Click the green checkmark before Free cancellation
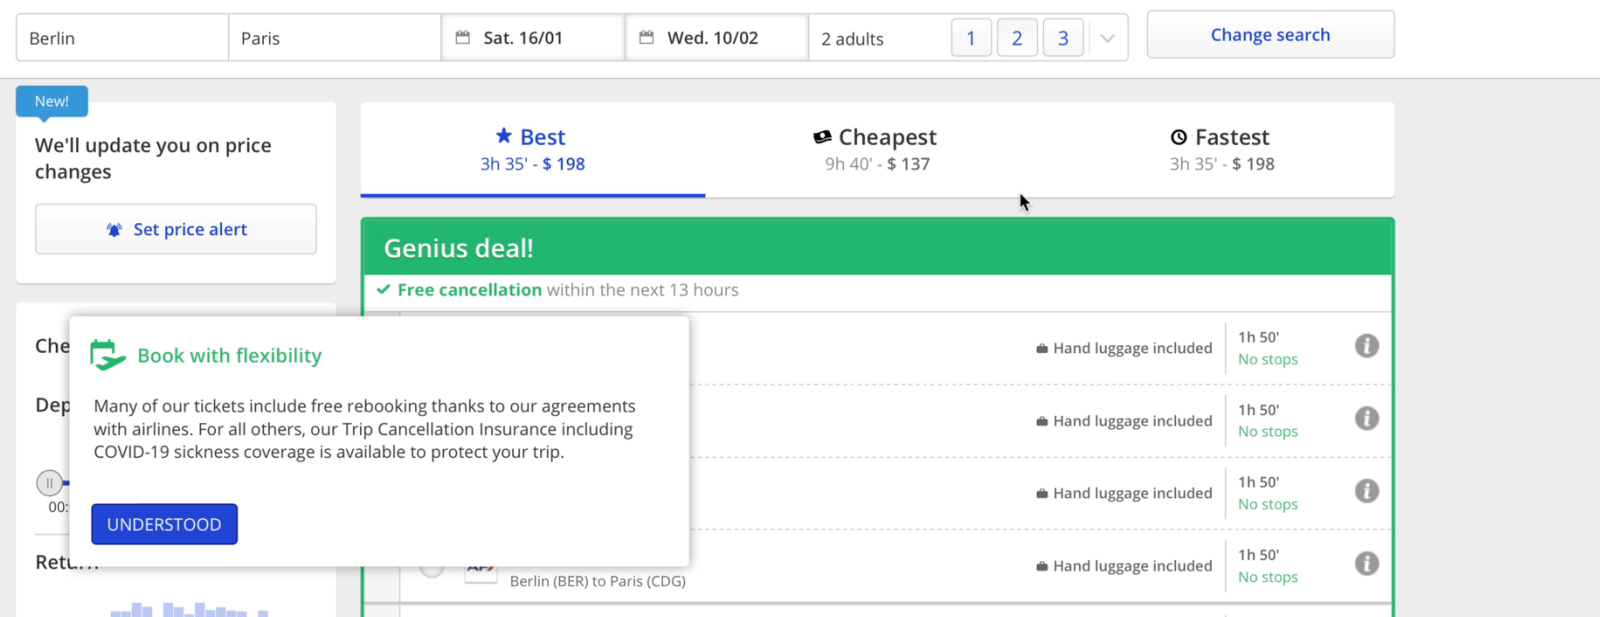Screen dimensions: 1600x617 (383, 290)
